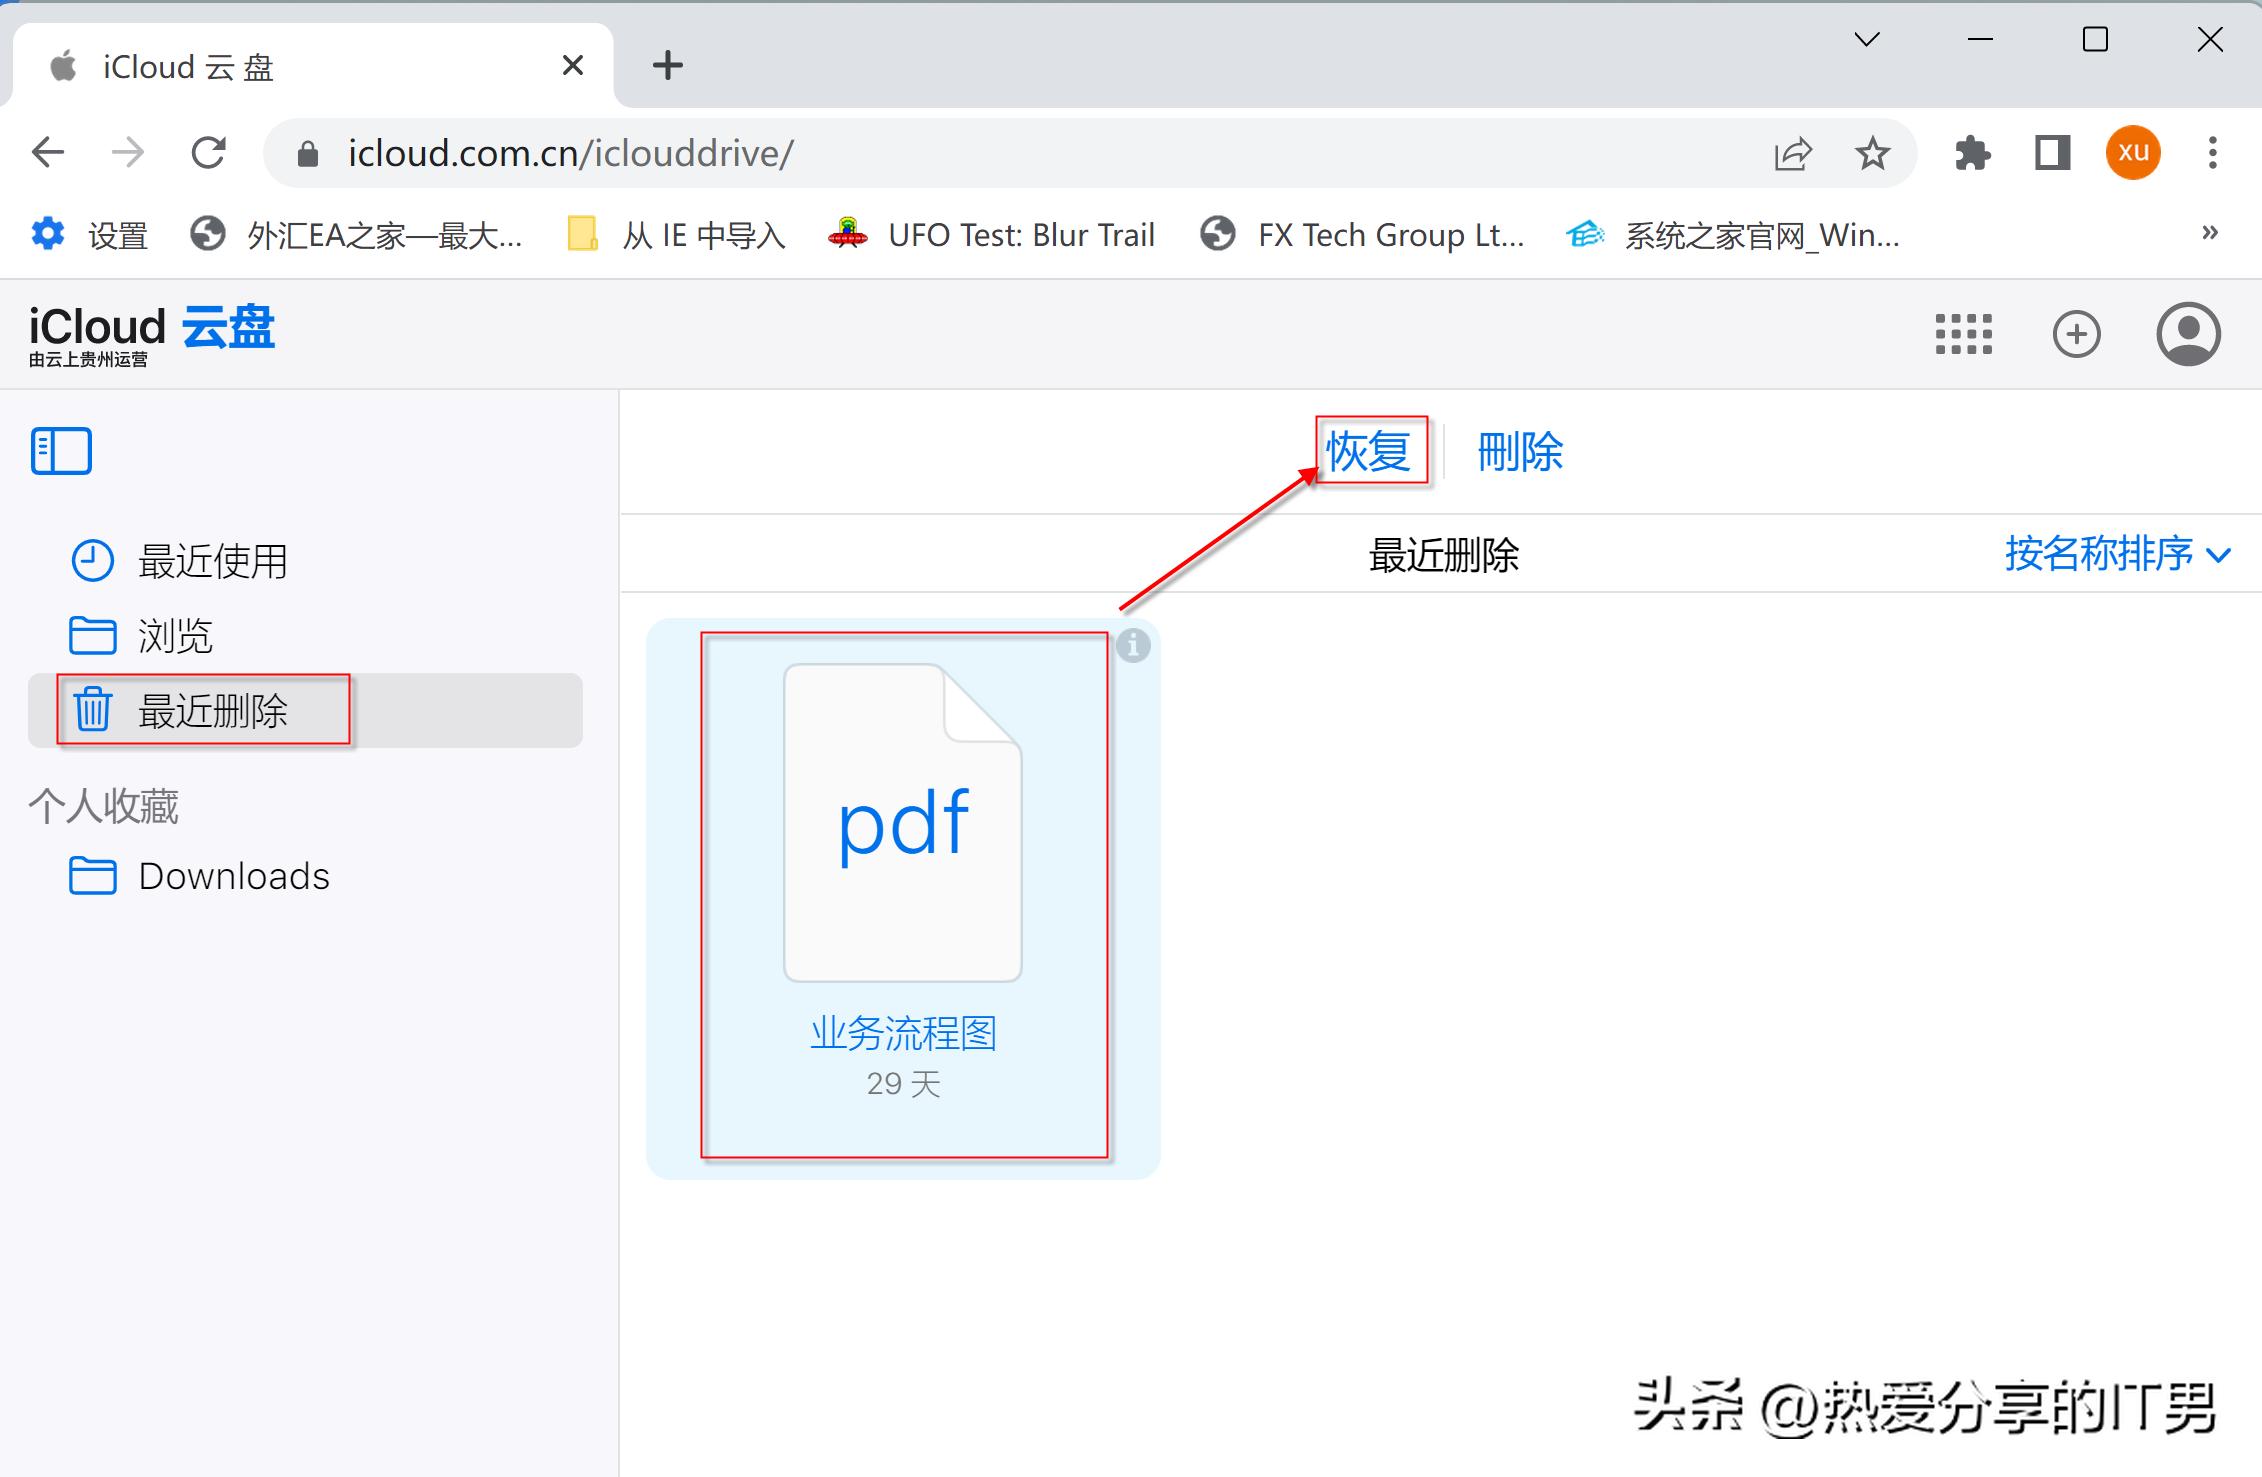The height and width of the screenshot is (1477, 2262).
Task: Open the account avatar icon
Action: pyautogui.click(x=2188, y=334)
